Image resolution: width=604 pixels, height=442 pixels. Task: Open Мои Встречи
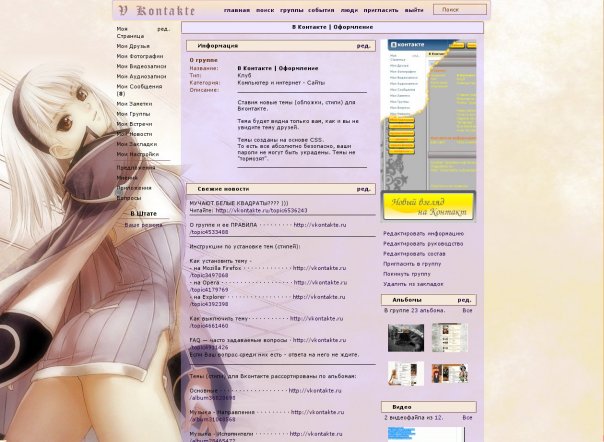(x=134, y=124)
